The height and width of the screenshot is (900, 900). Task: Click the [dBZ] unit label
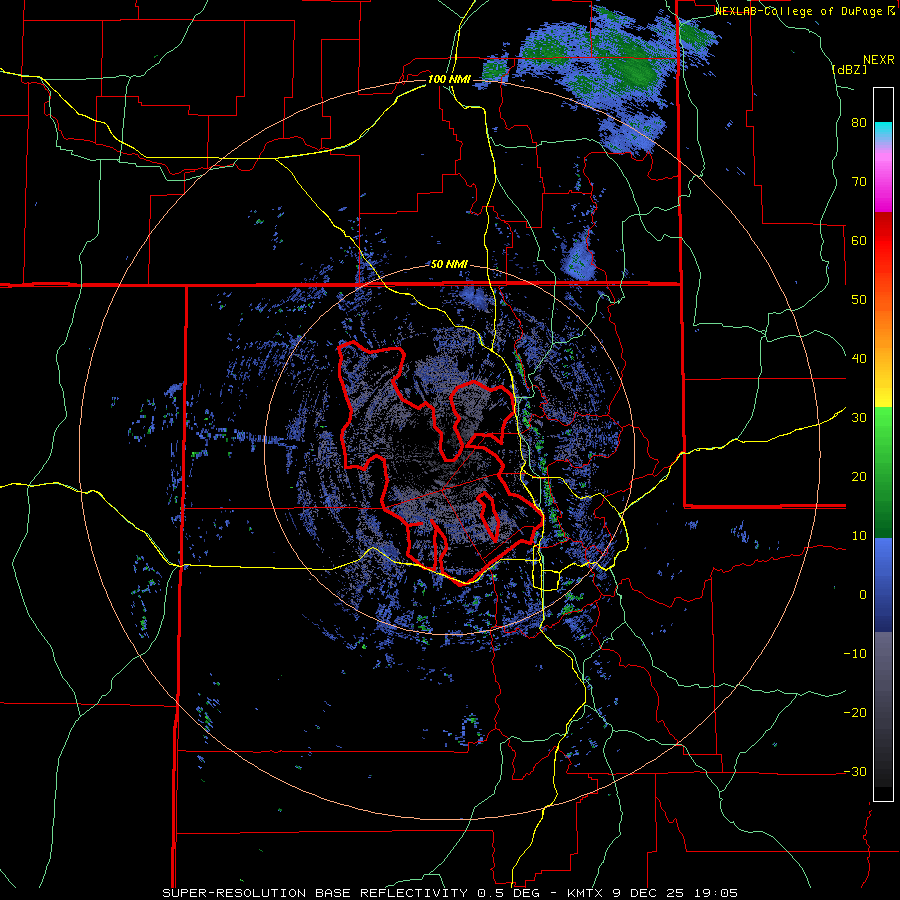849,69
